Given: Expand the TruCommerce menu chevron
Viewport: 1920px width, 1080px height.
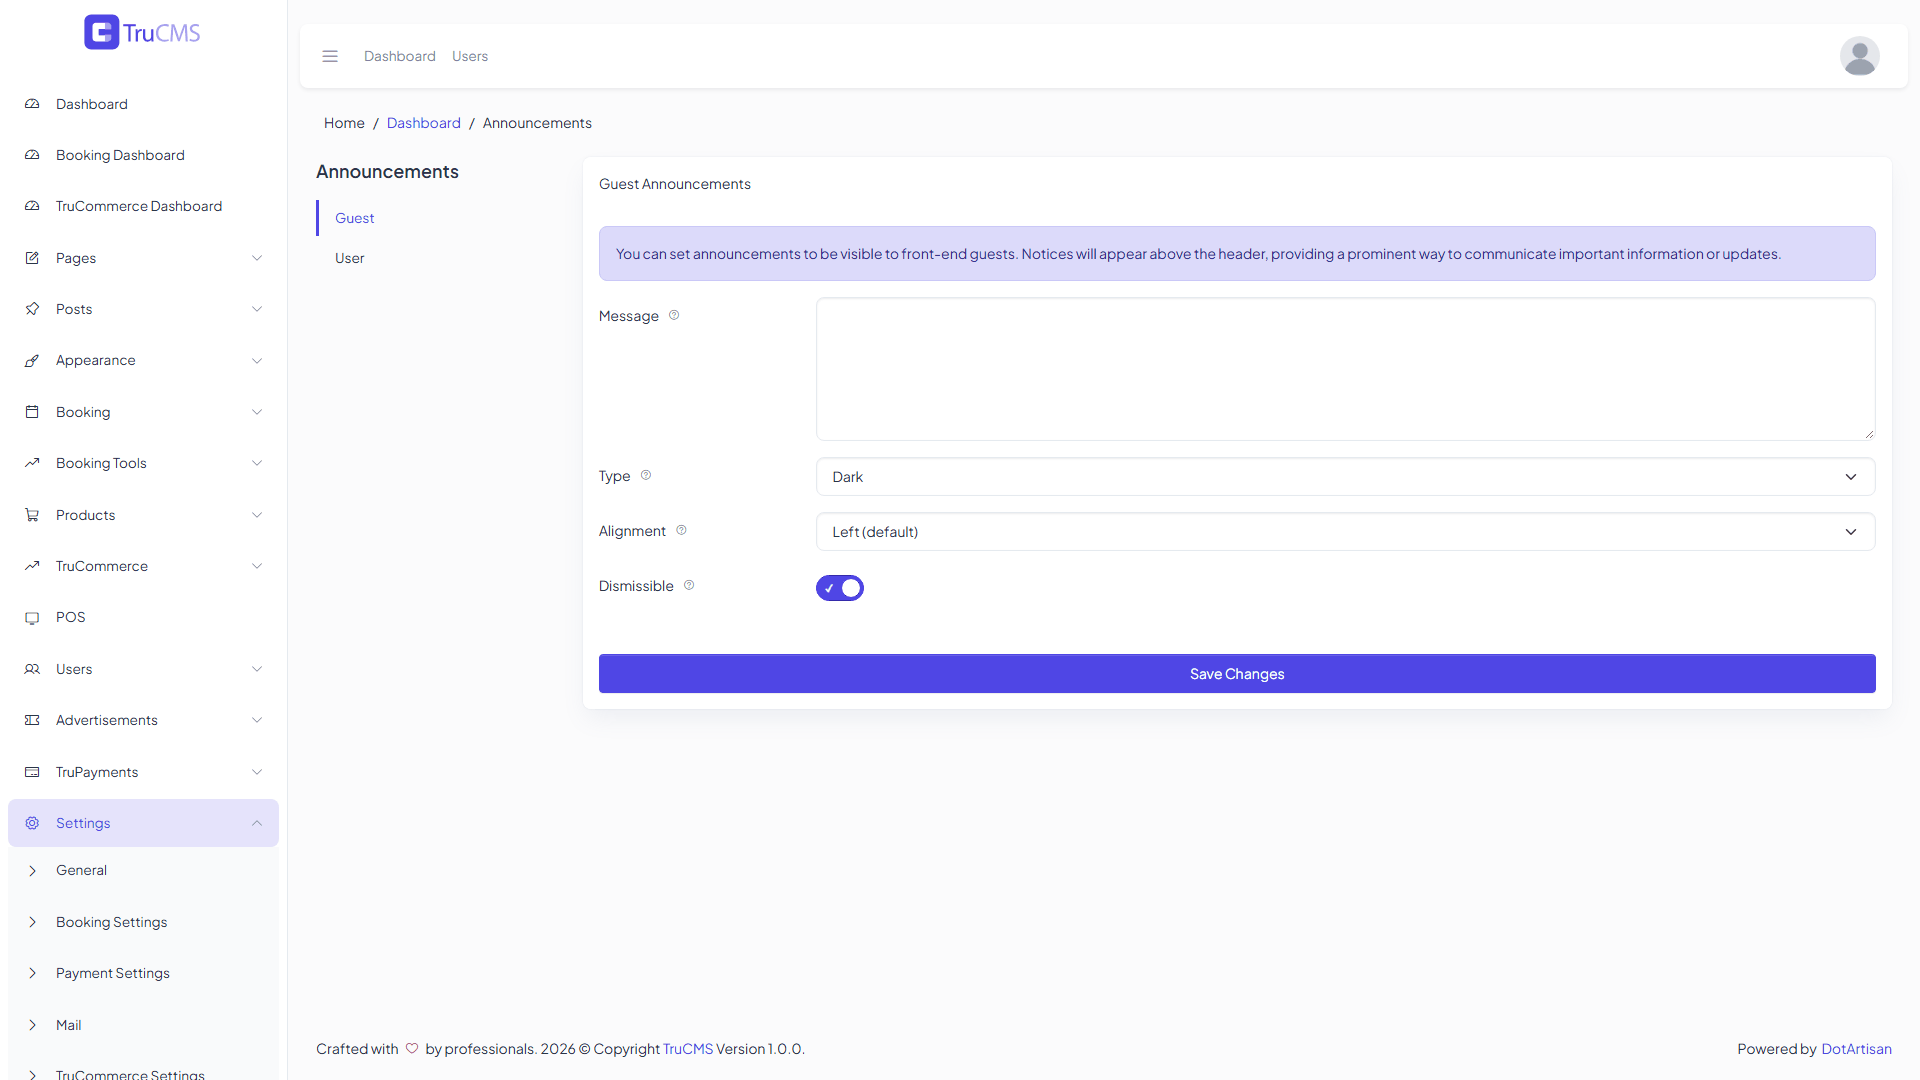Looking at the screenshot, I should click(257, 566).
